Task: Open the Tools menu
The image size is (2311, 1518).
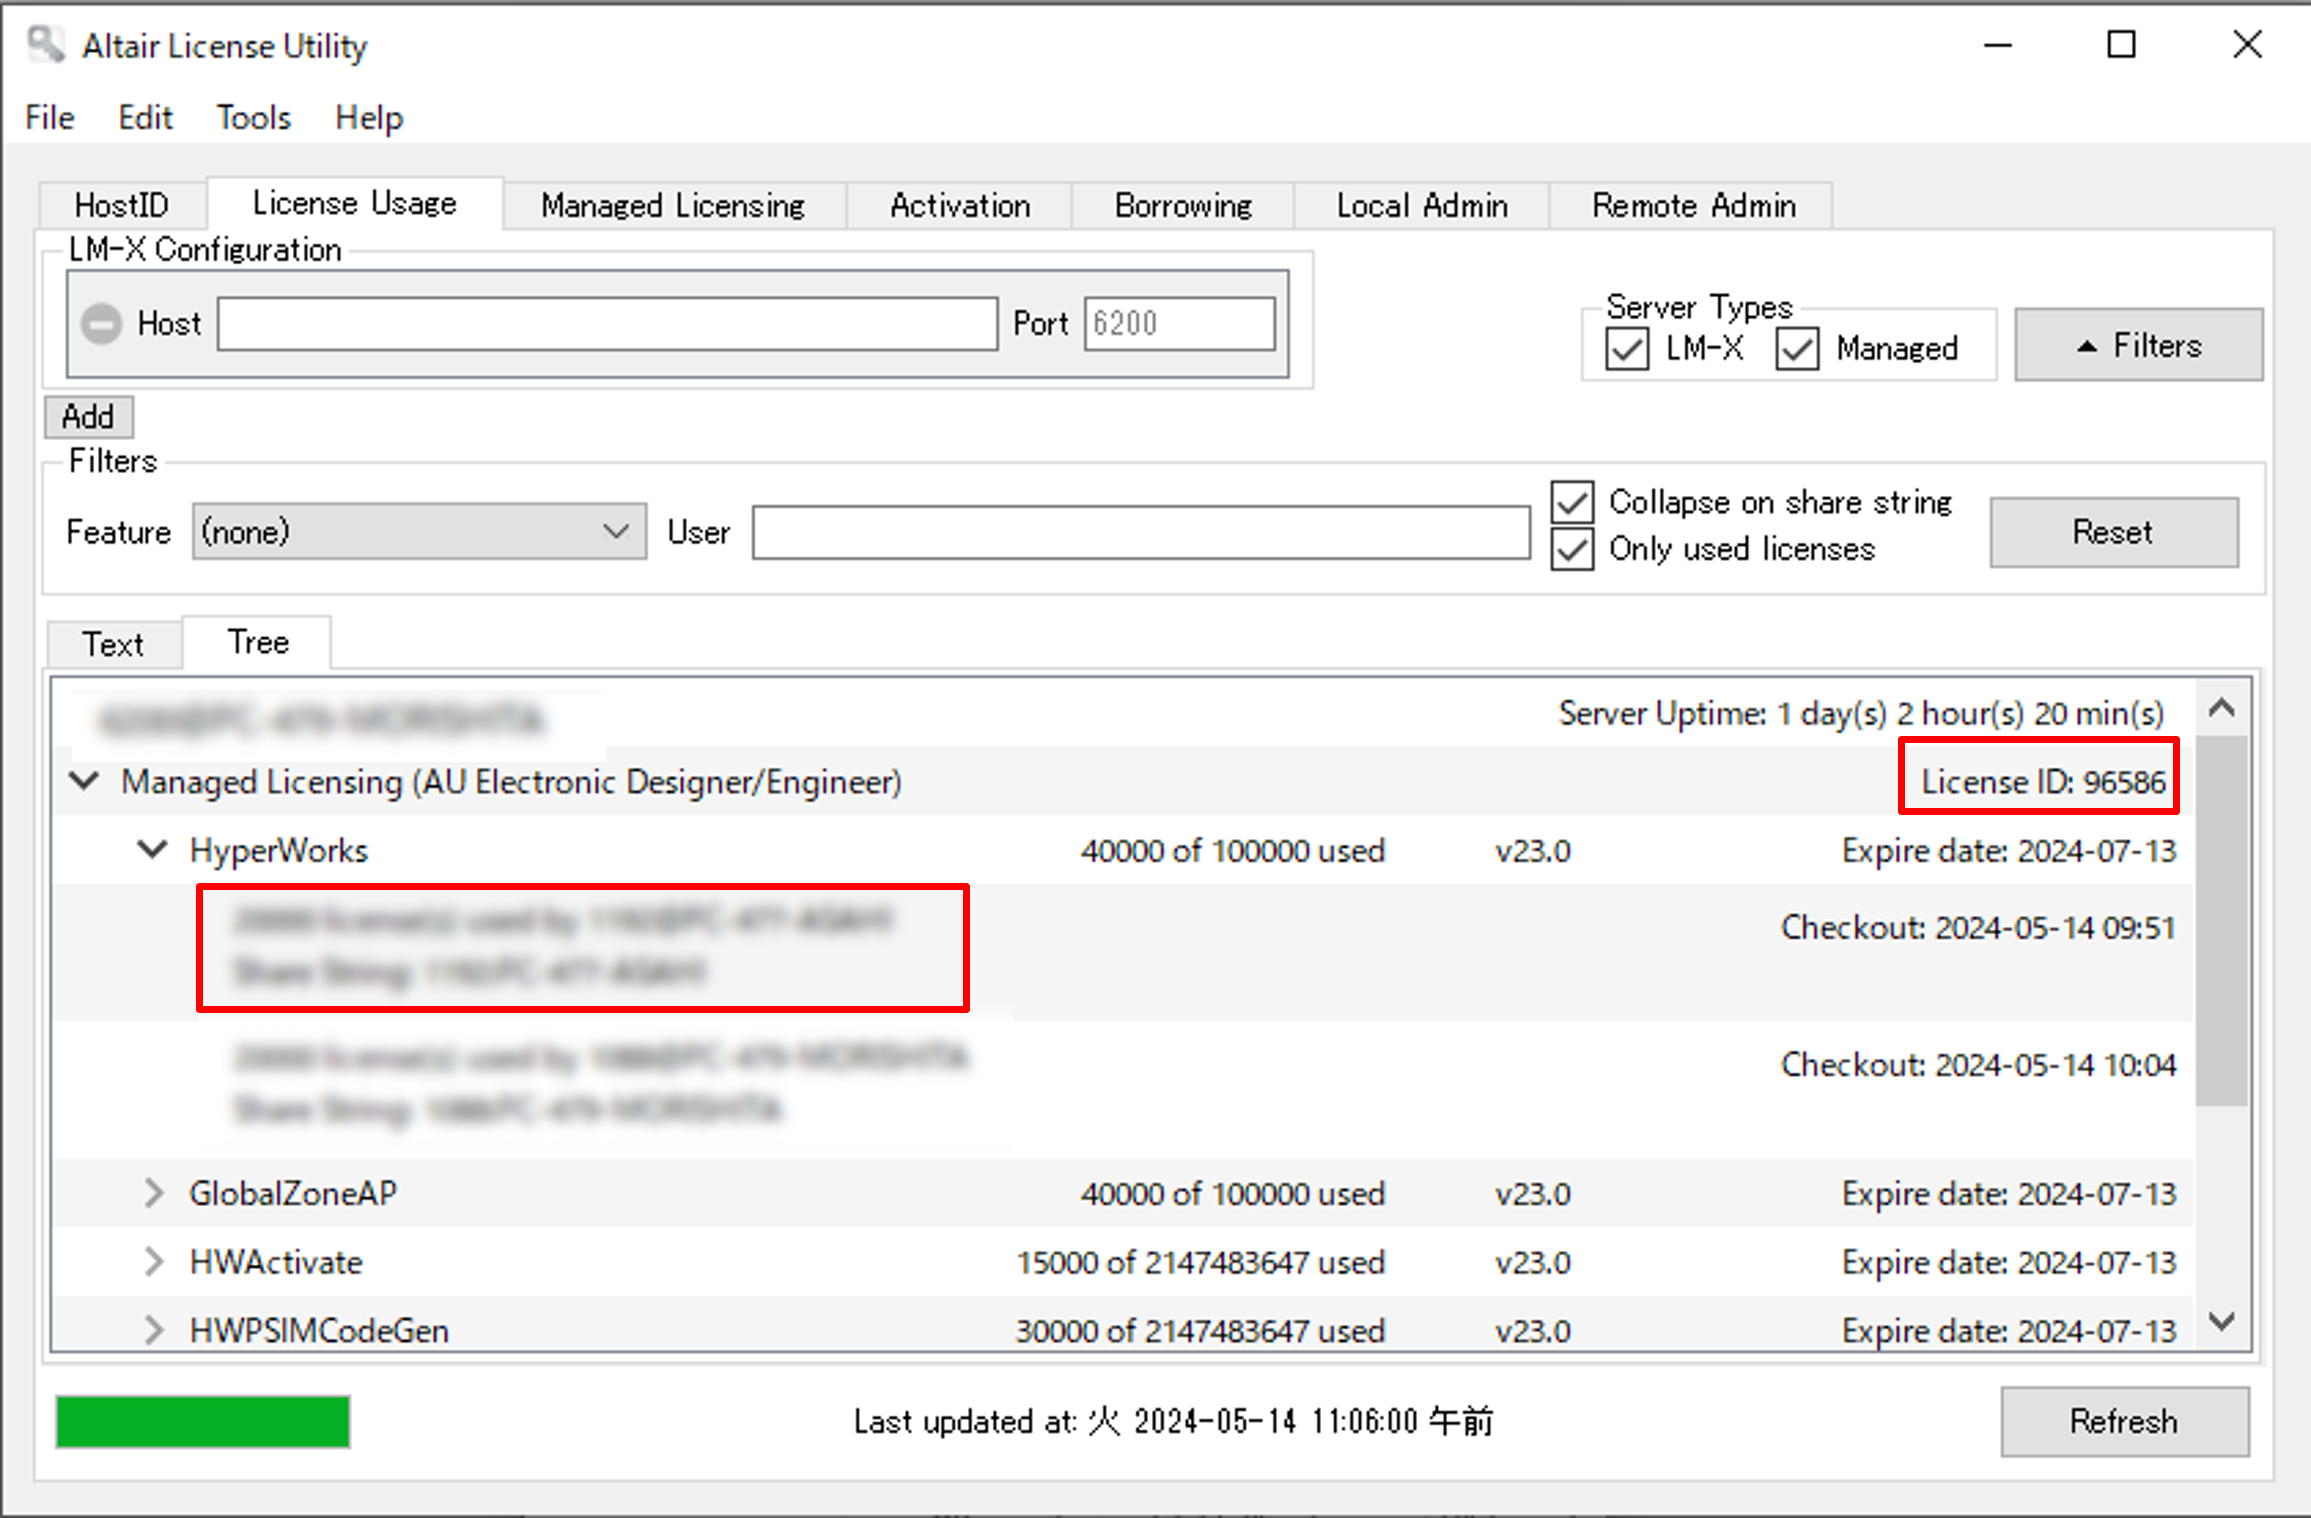Action: point(253,118)
